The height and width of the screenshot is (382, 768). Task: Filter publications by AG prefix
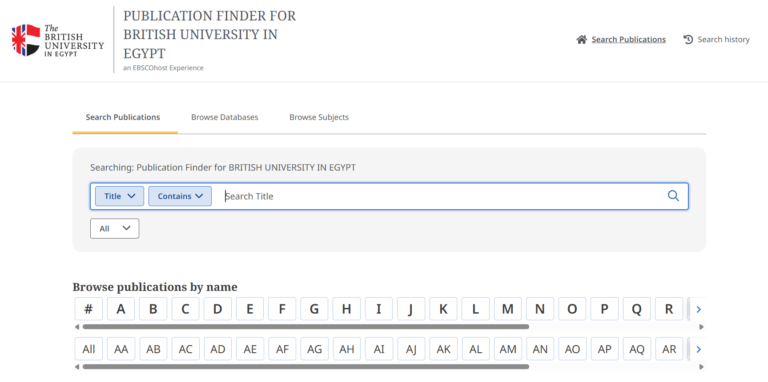[314, 349]
